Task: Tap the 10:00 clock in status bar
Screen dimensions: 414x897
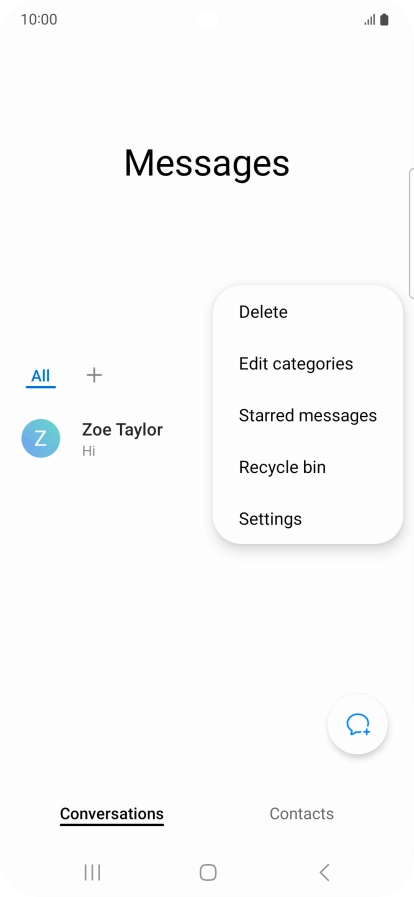Action: (x=39, y=19)
